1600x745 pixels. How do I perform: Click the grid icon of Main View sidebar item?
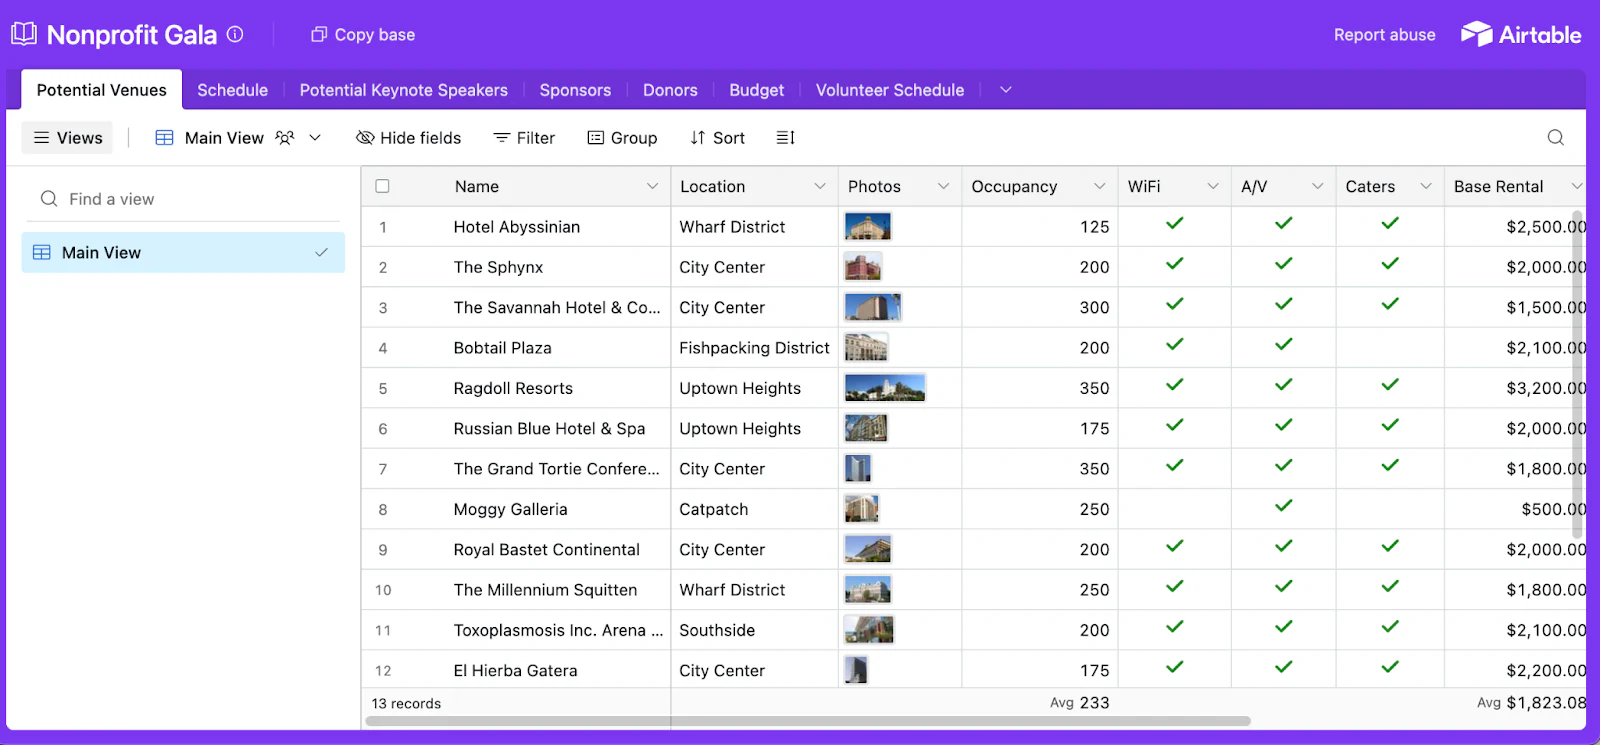pyautogui.click(x=42, y=253)
